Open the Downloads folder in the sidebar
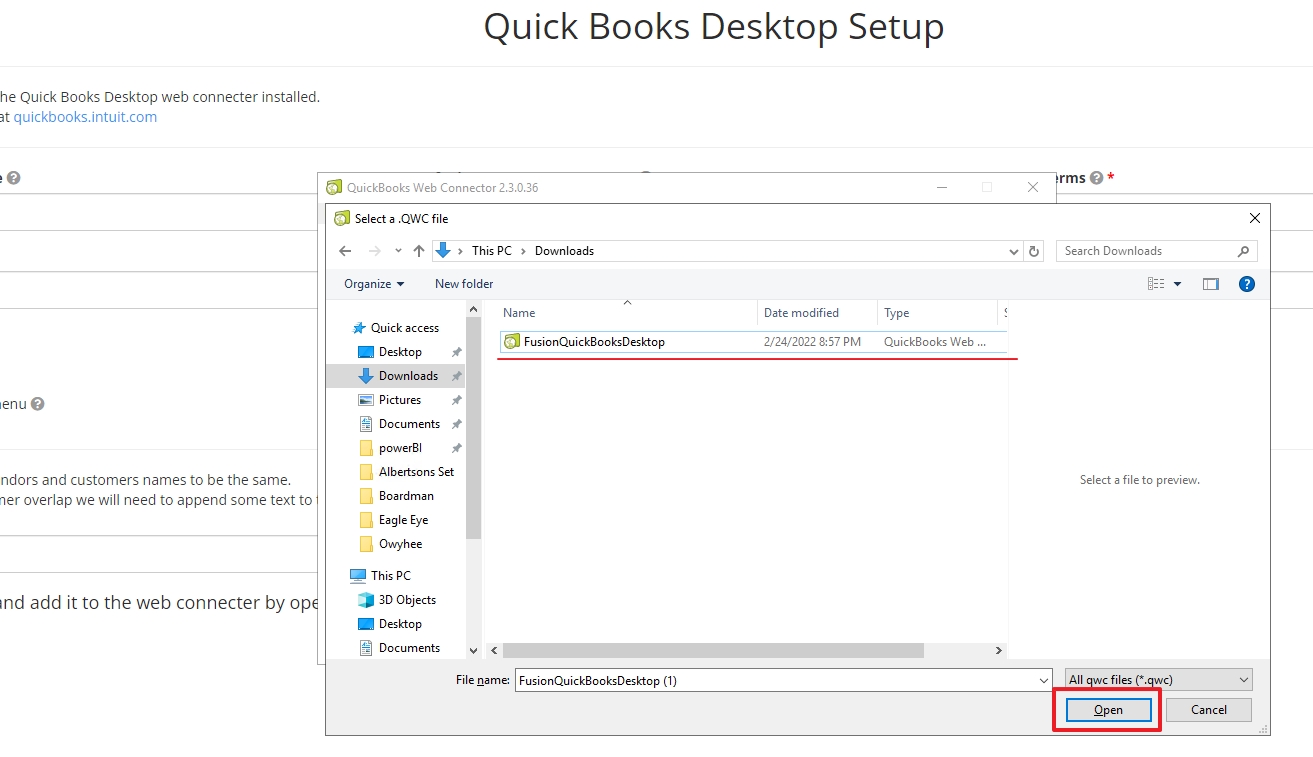Viewport: 1313px width, 757px height. coord(407,375)
